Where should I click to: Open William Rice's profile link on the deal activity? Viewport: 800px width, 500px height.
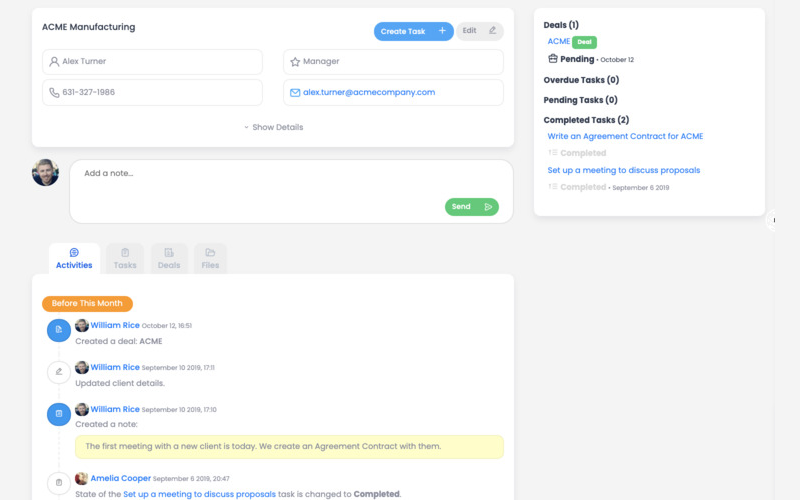[115, 325]
